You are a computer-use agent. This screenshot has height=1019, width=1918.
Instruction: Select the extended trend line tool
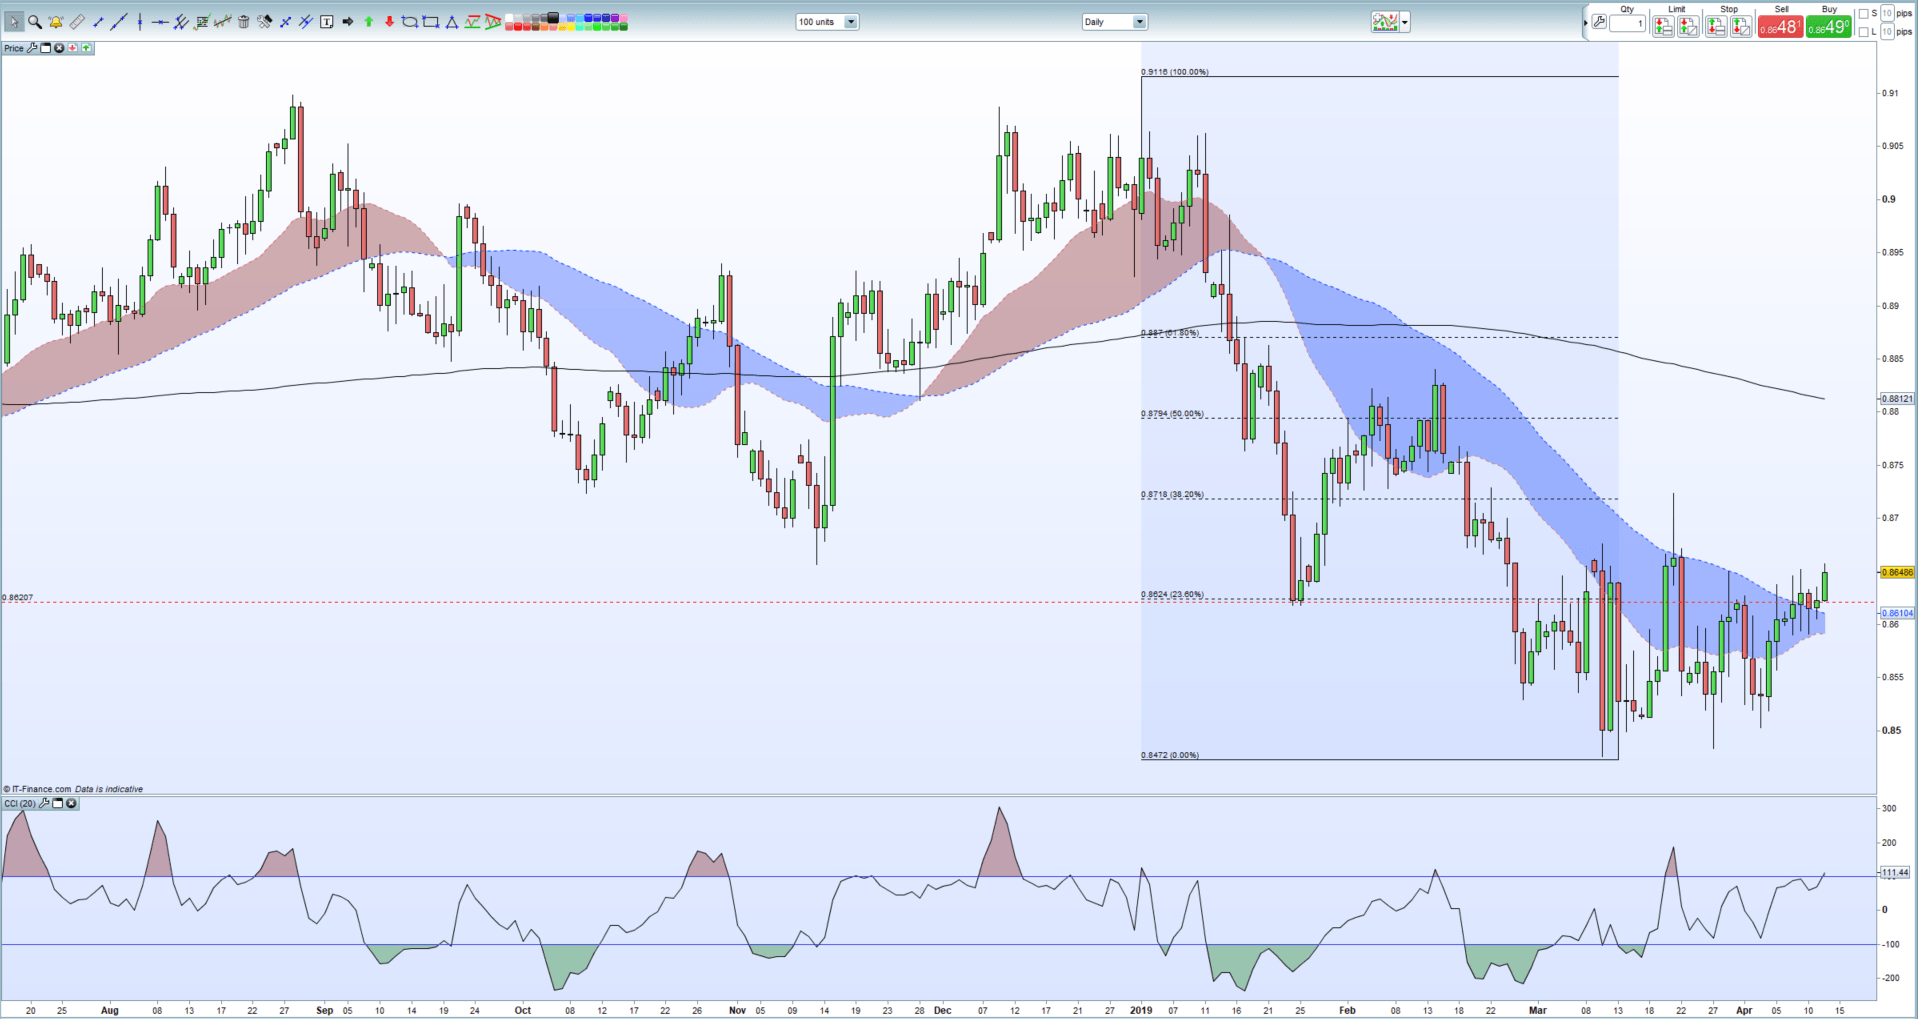pos(118,21)
